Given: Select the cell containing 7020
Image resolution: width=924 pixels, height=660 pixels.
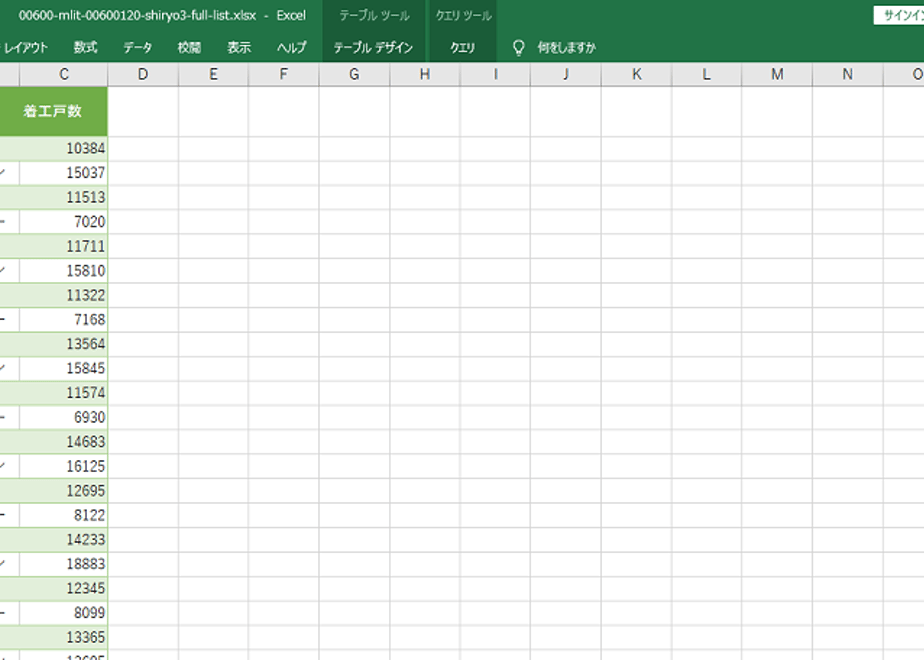Looking at the screenshot, I should pyautogui.click(x=64, y=222).
